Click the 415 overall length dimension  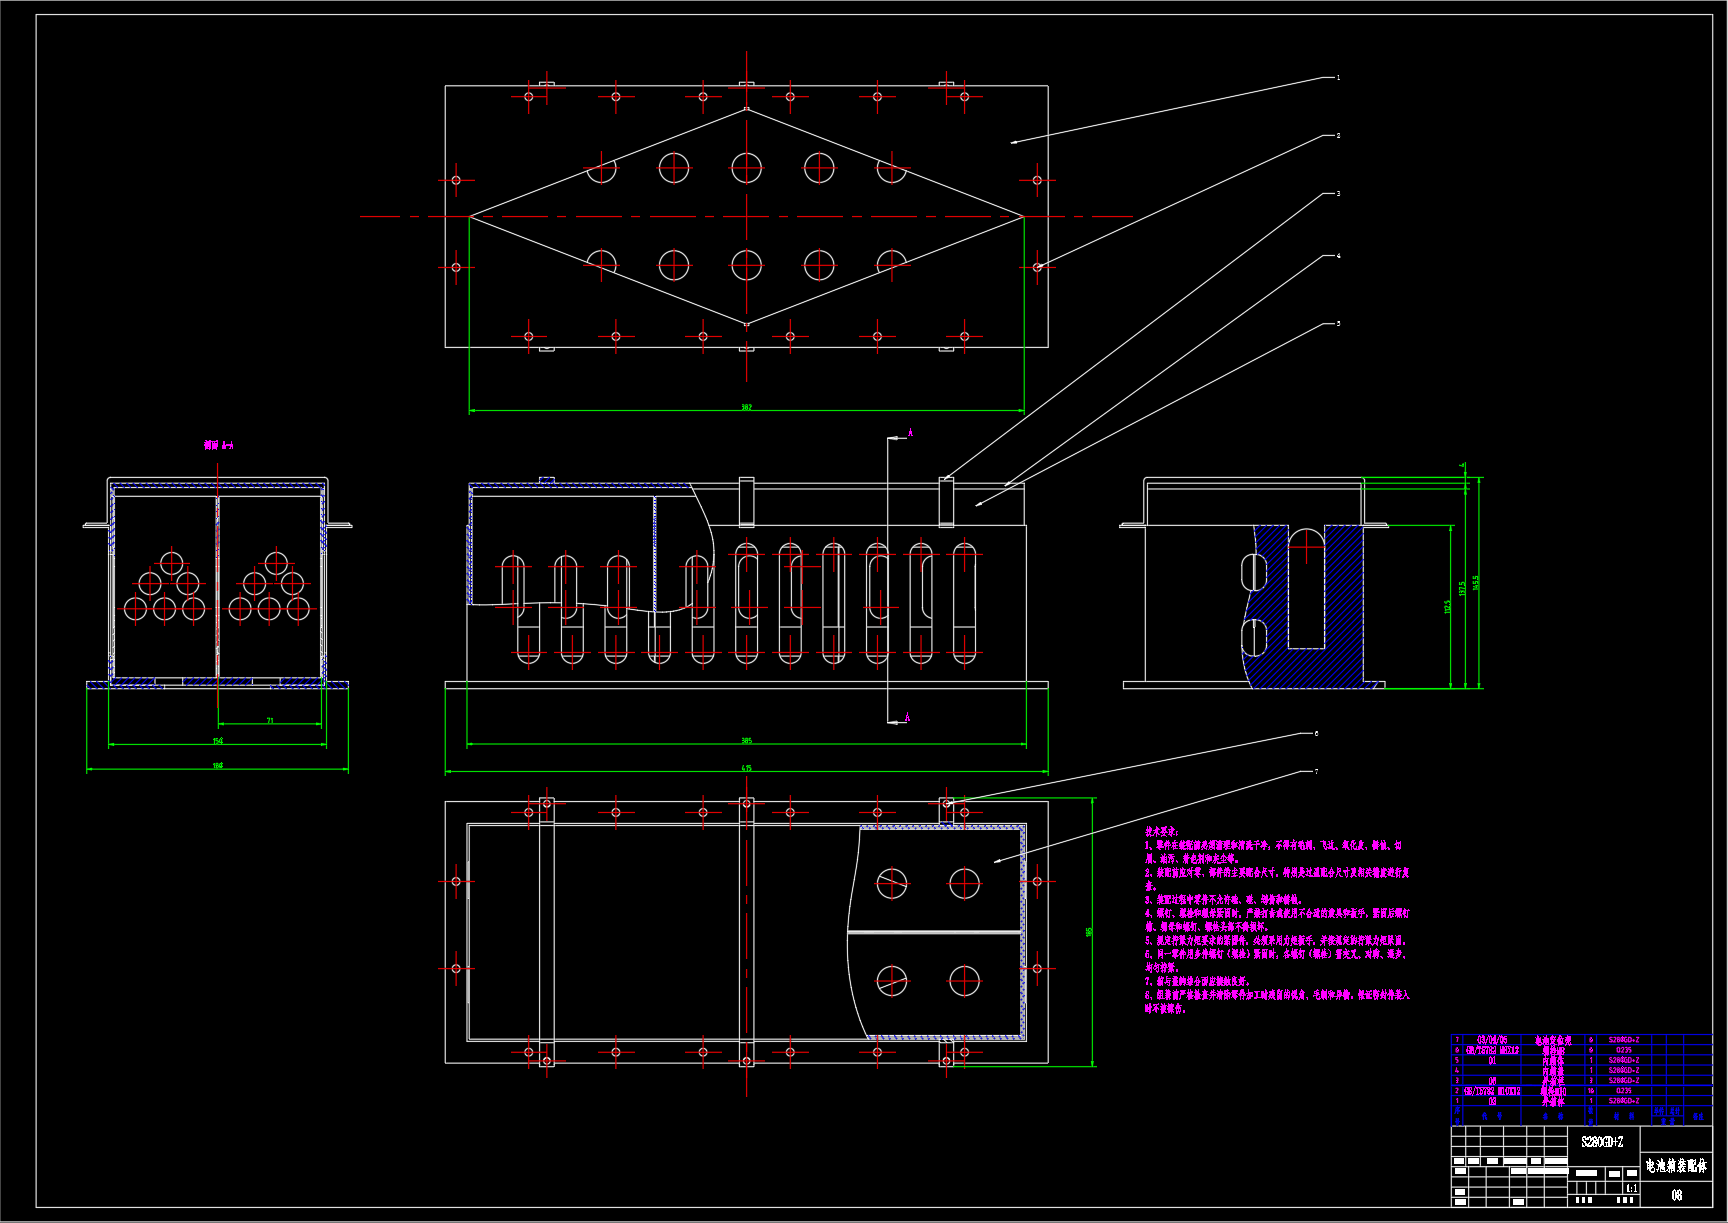coord(747,768)
